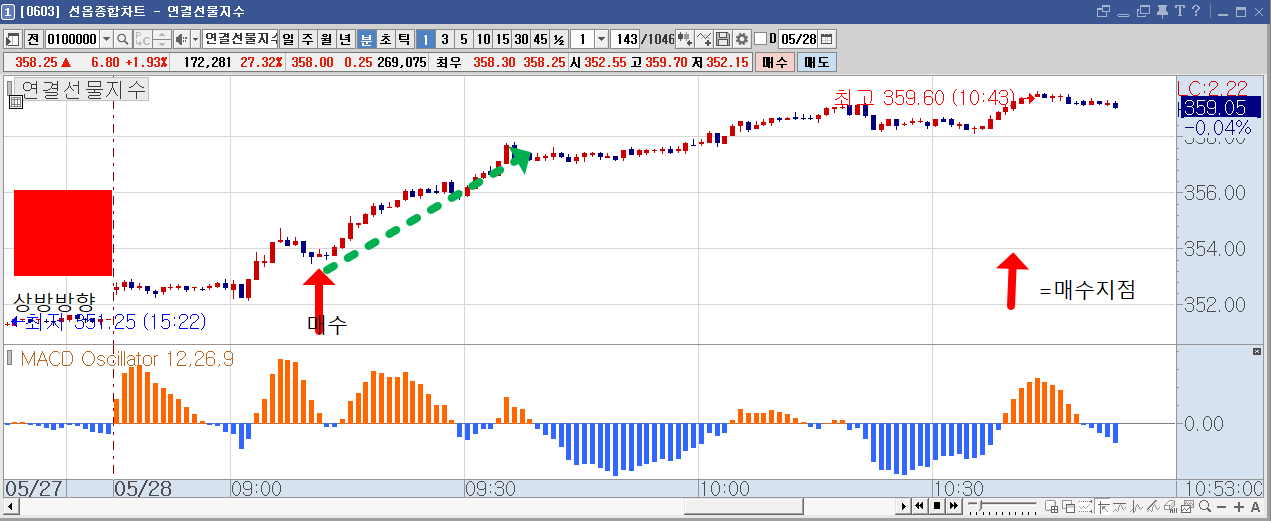Screen dimensions: 1271x521
Task: Click the magnifier symbol search icon
Action: pos(122,39)
